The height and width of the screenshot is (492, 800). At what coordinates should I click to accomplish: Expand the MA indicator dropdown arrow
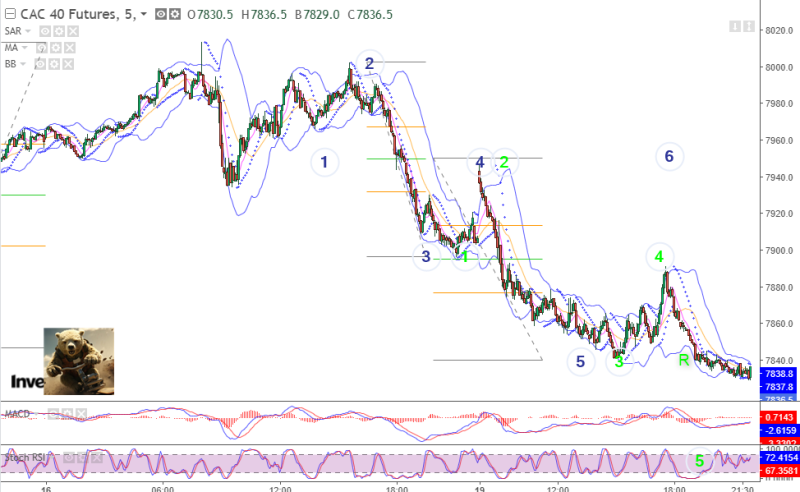(x=24, y=47)
